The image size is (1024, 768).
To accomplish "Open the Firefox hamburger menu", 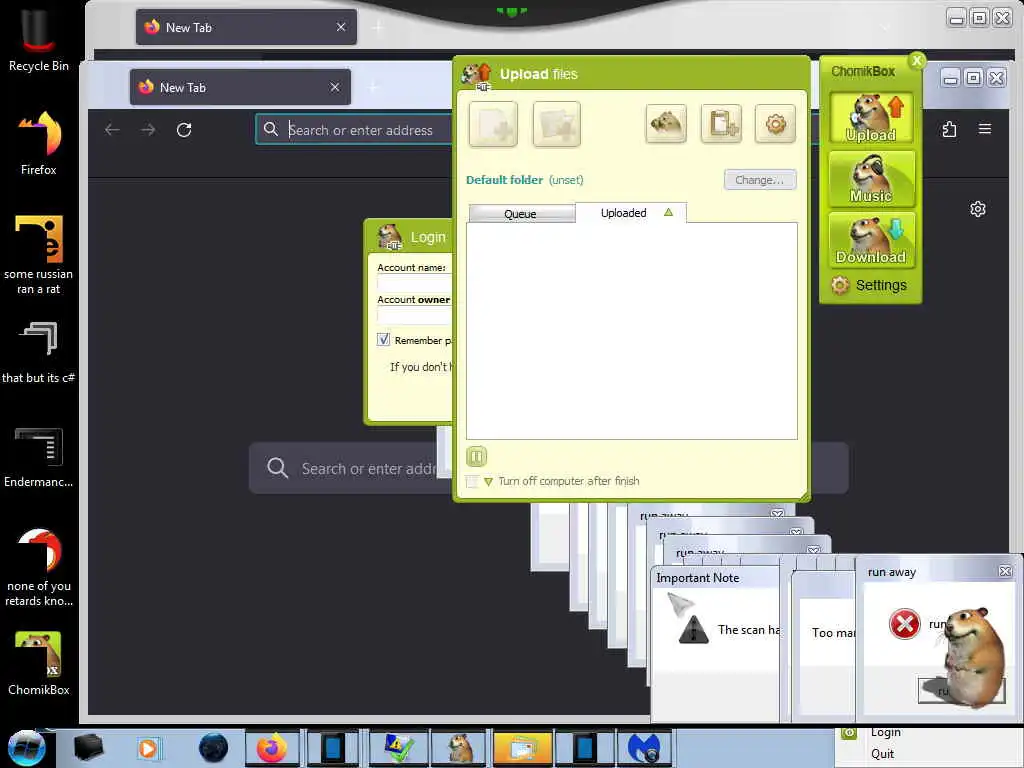I will (985, 129).
